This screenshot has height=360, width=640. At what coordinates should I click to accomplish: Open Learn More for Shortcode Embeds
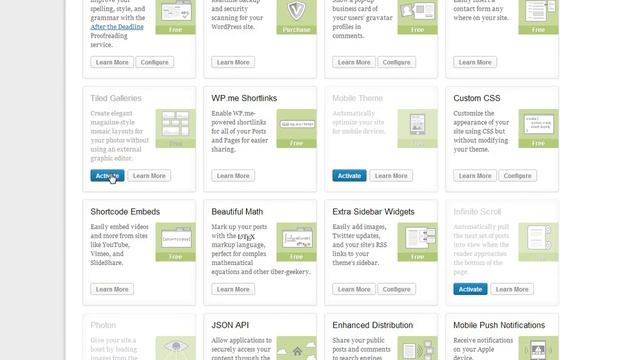tap(112, 289)
